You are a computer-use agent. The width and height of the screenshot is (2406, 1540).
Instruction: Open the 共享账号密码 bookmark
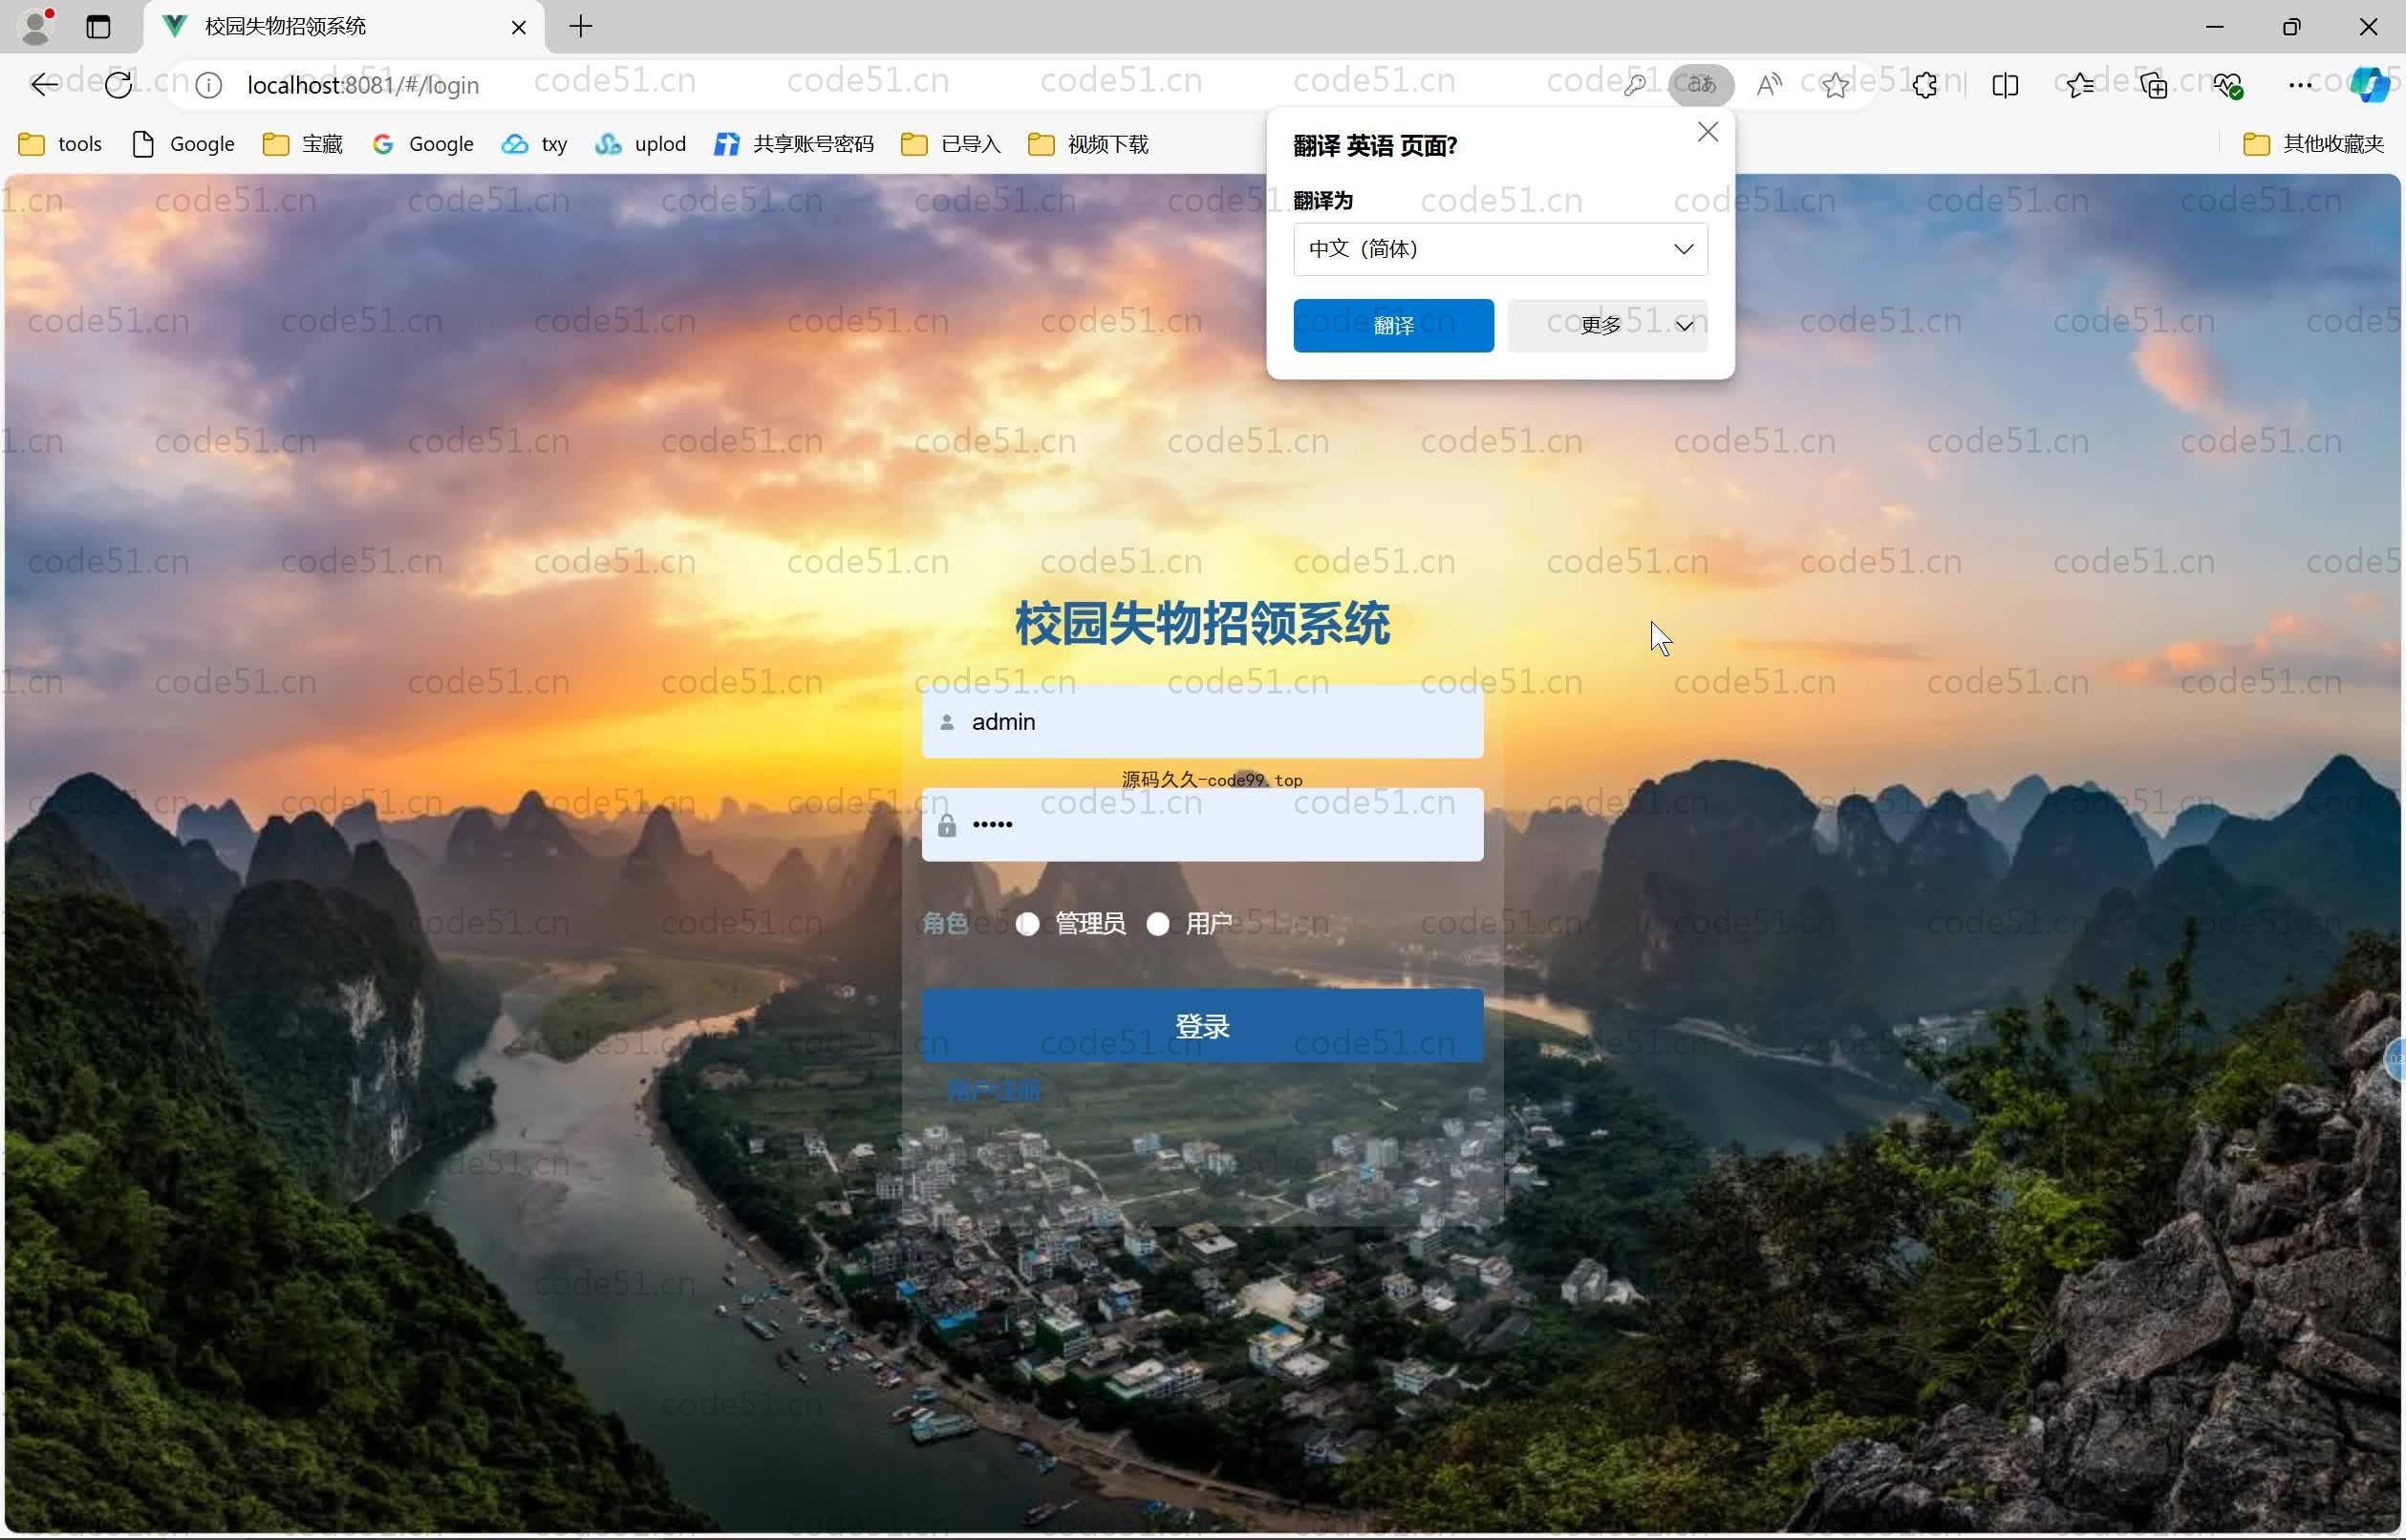(x=794, y=144)
